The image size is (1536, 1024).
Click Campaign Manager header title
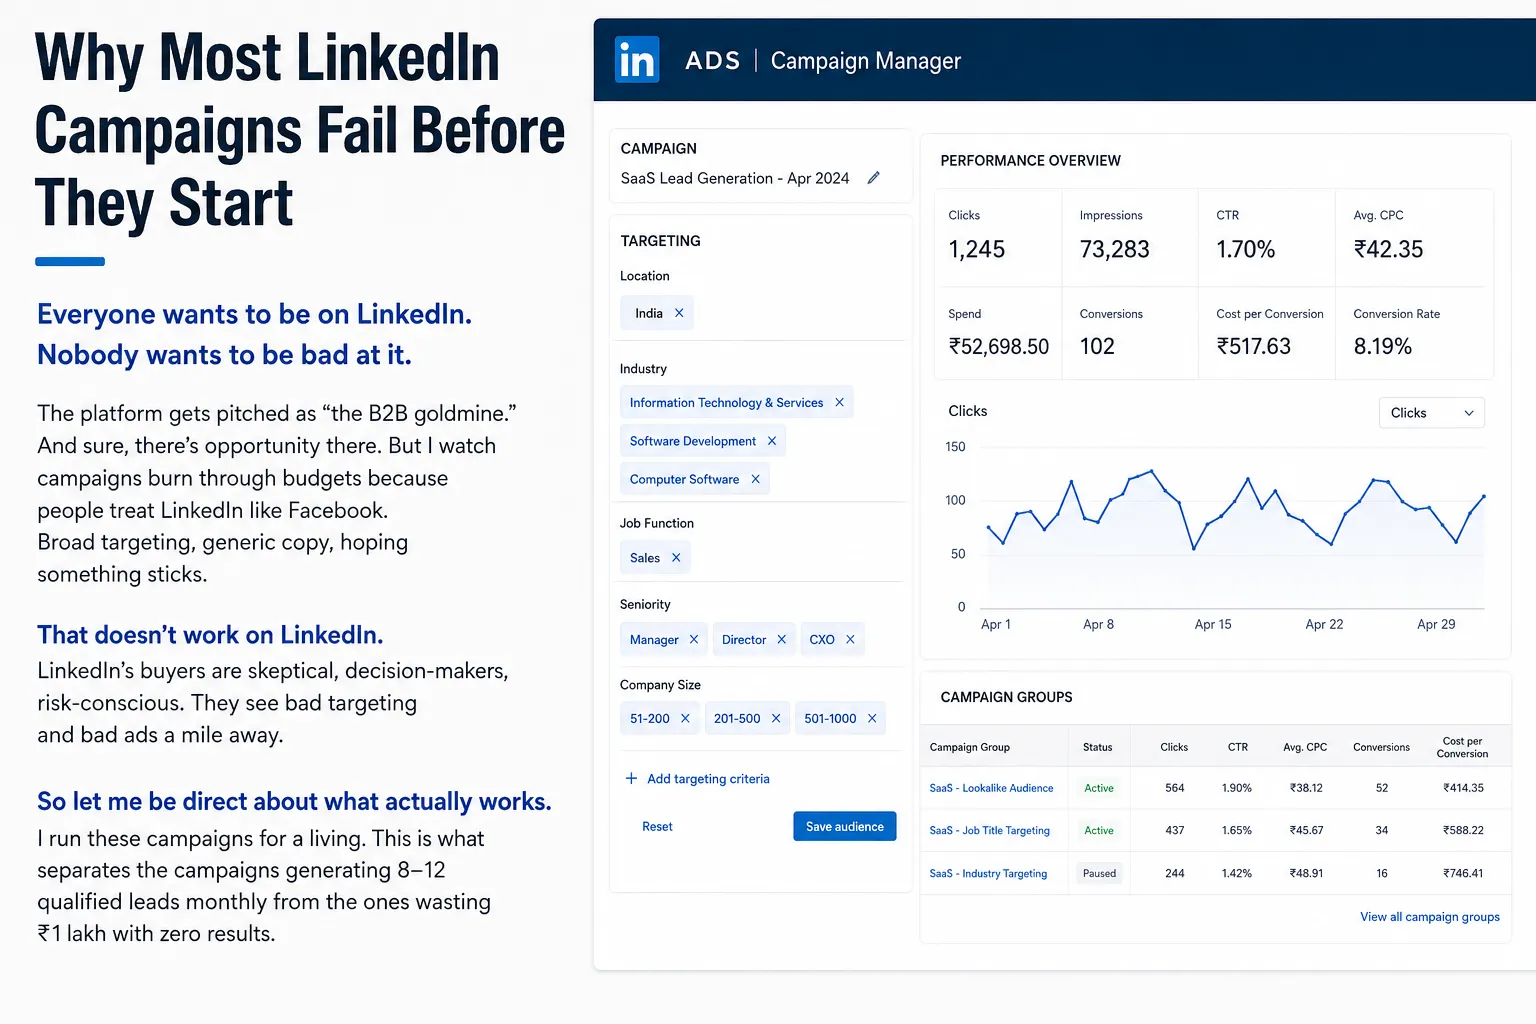click(x=866, y=61)
